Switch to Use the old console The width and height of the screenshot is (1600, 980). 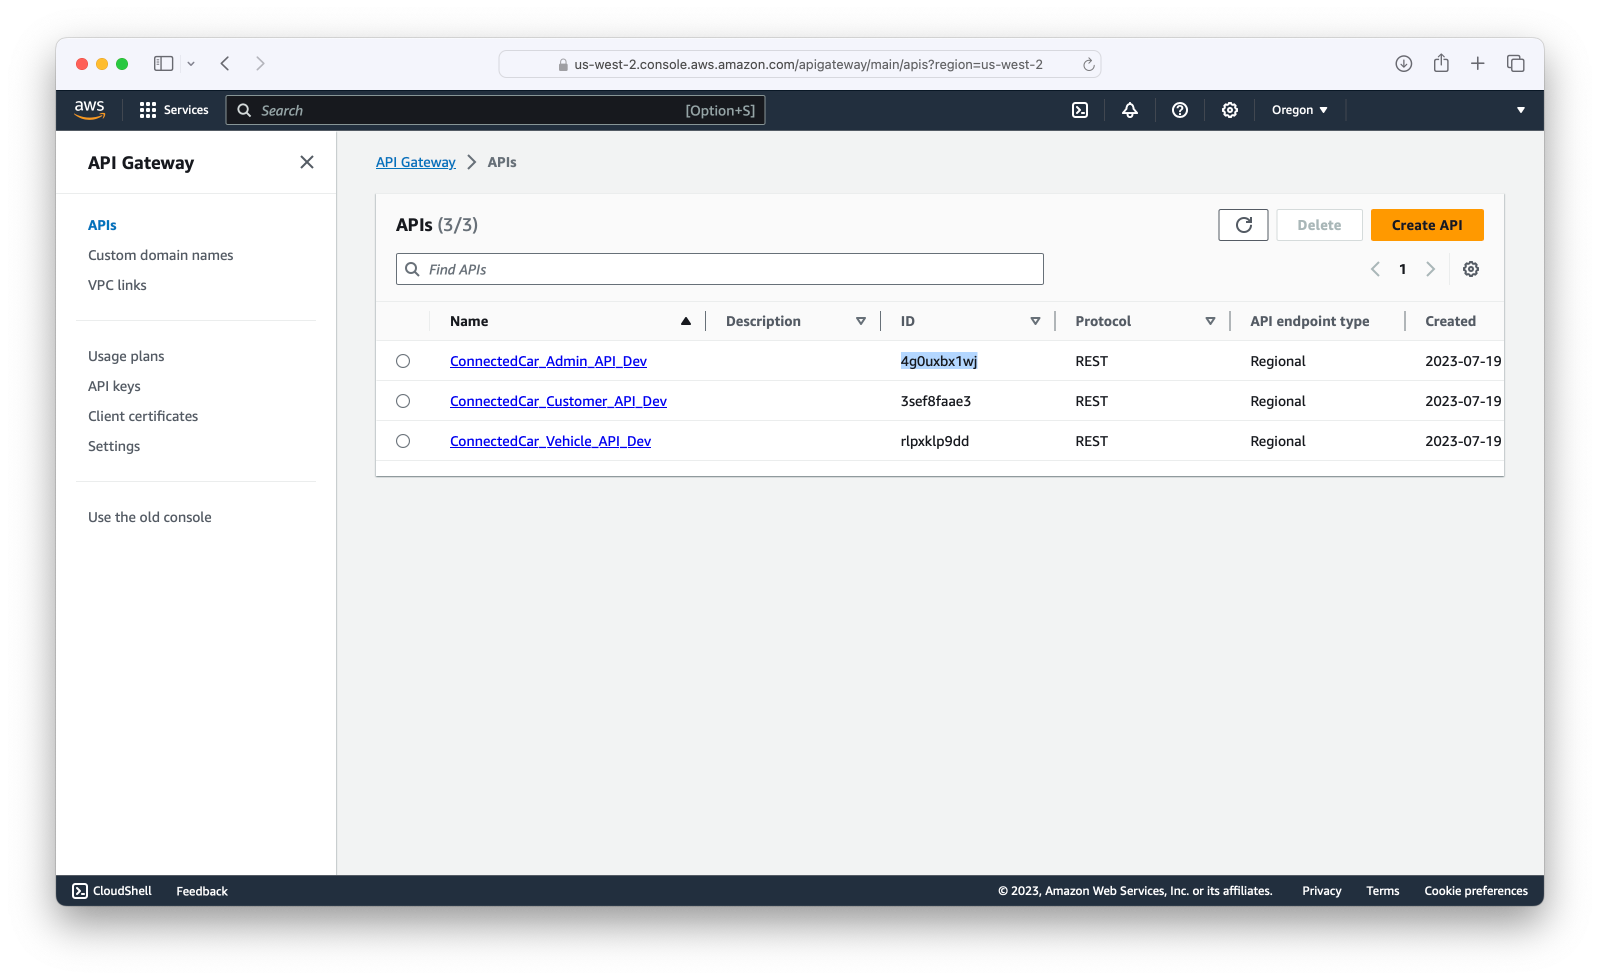click(150, 517)
